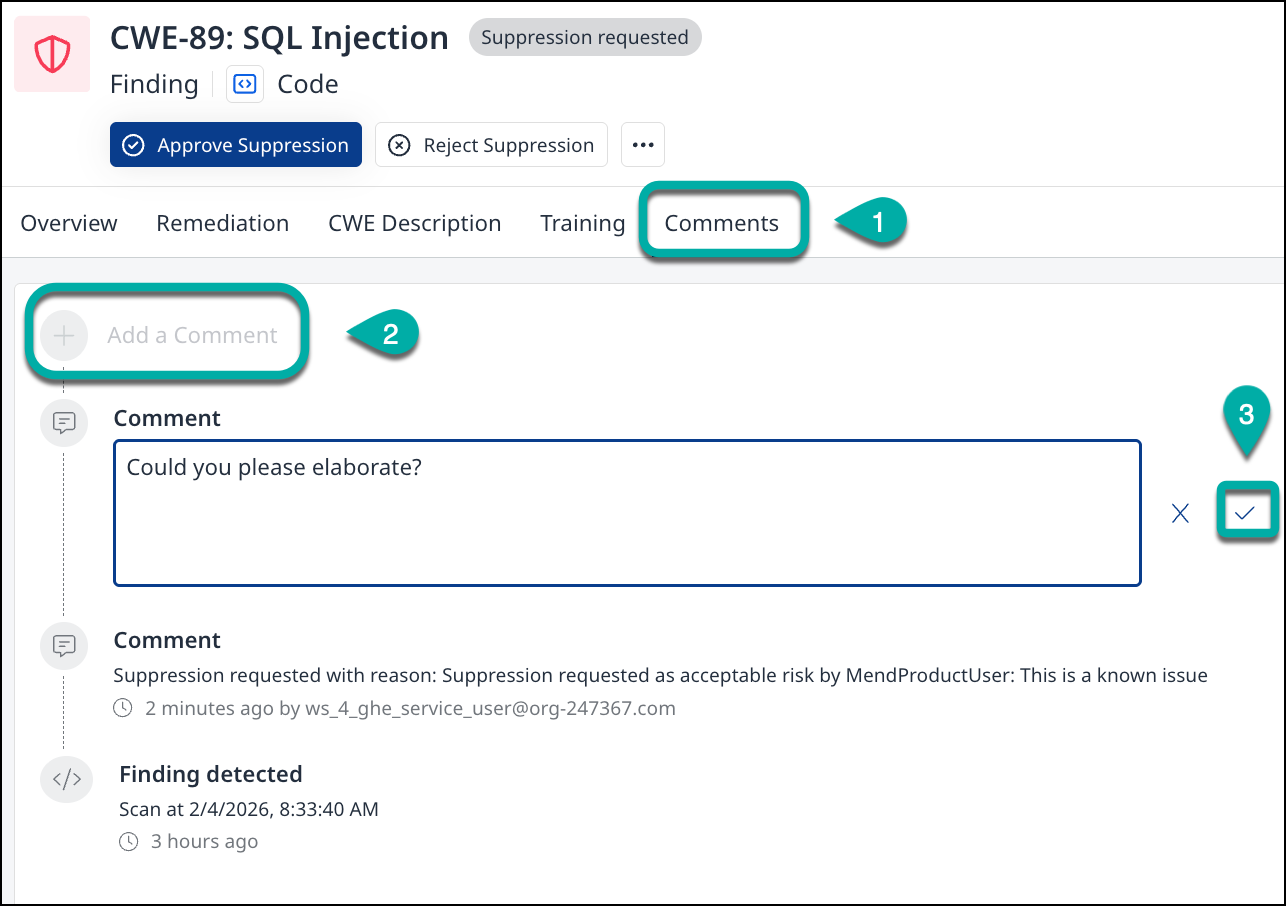Click the clock icon beside 2 minutes ago
Screen dimensions: 1286x906
(x=124, y=709)
